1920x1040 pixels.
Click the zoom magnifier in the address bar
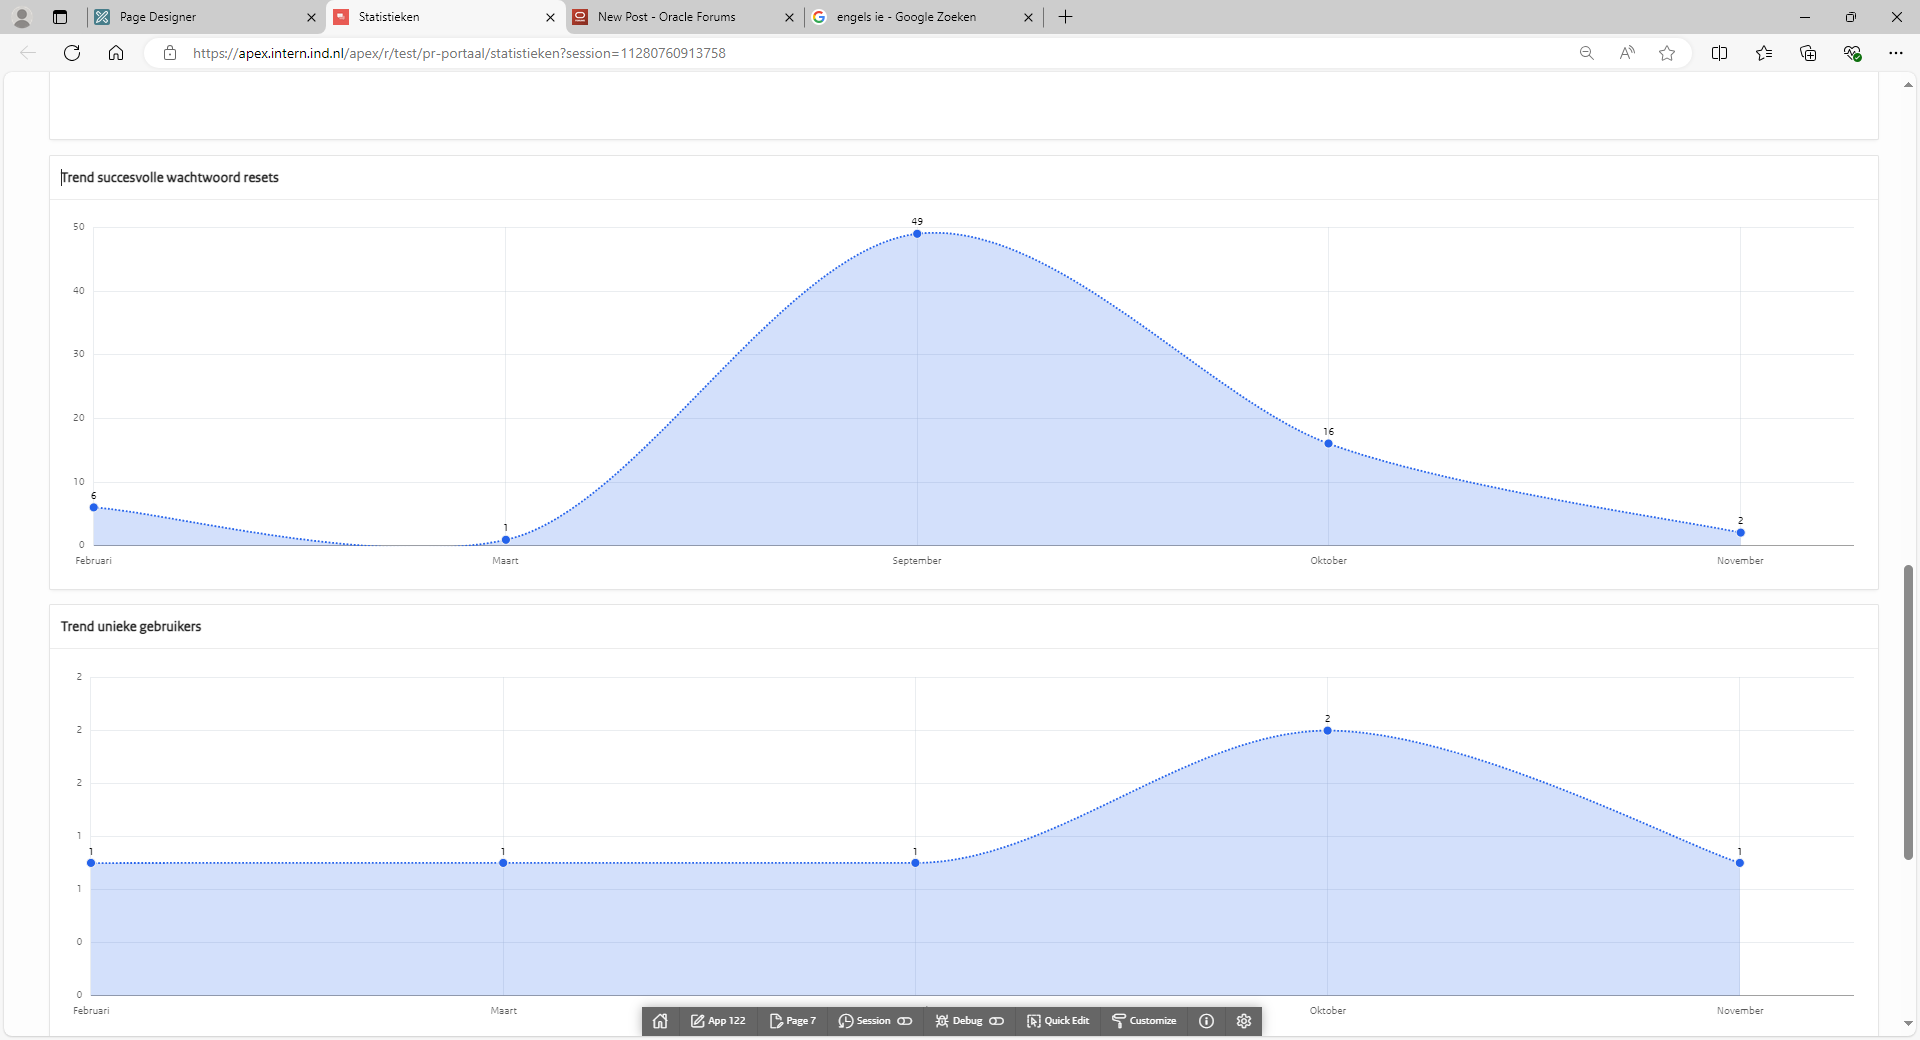[1586, 53]
